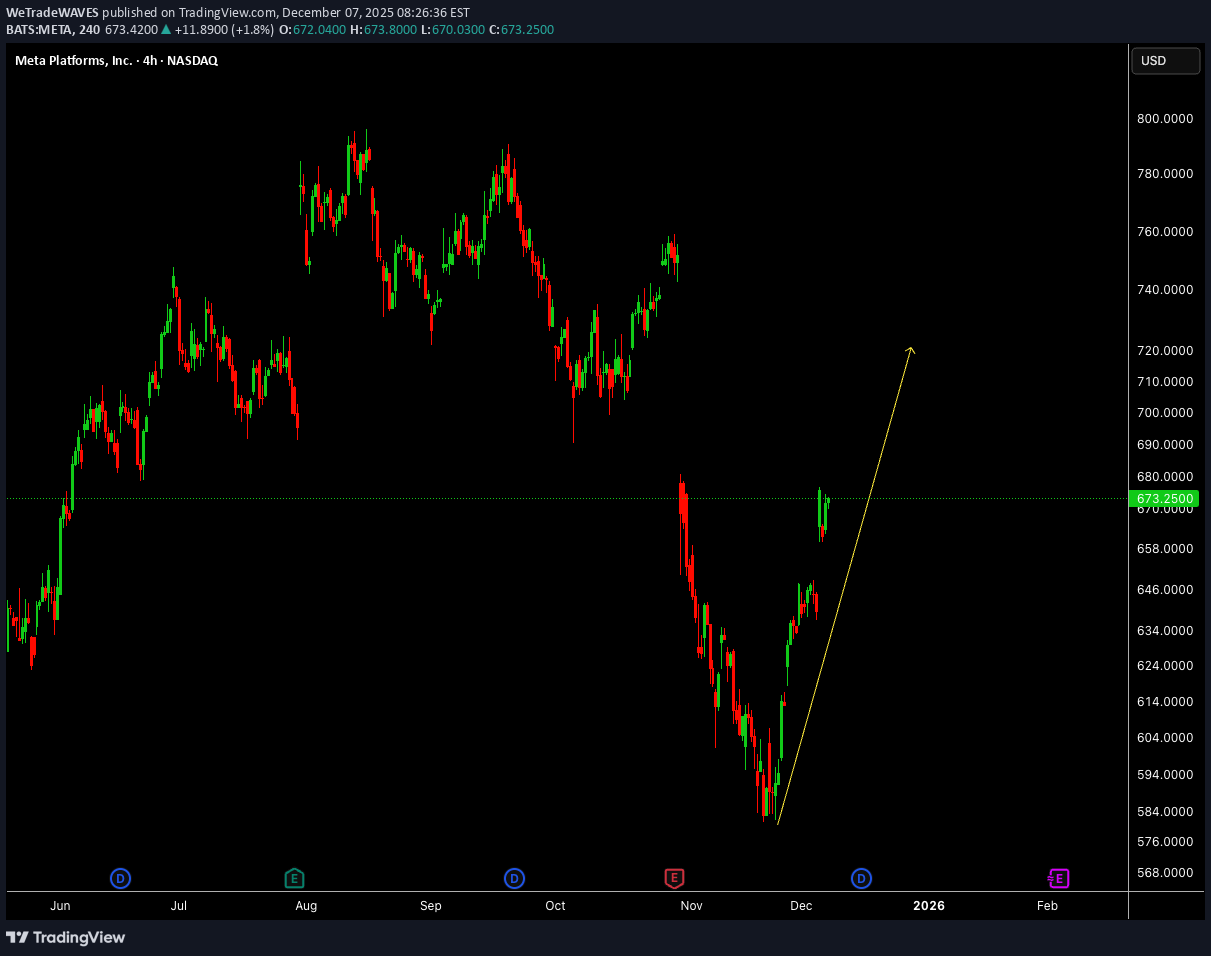Click the 720.0000 price axis label
The width and height of the screenshot is (1211, 956).
(1165, 351)
